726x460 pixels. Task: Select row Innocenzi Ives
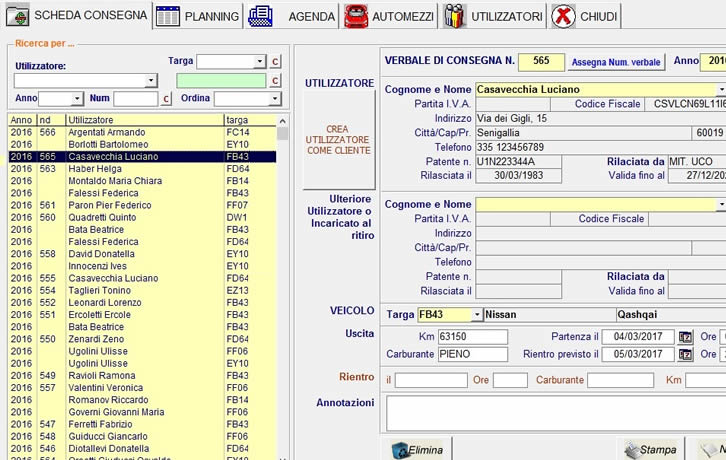(142, 266)
